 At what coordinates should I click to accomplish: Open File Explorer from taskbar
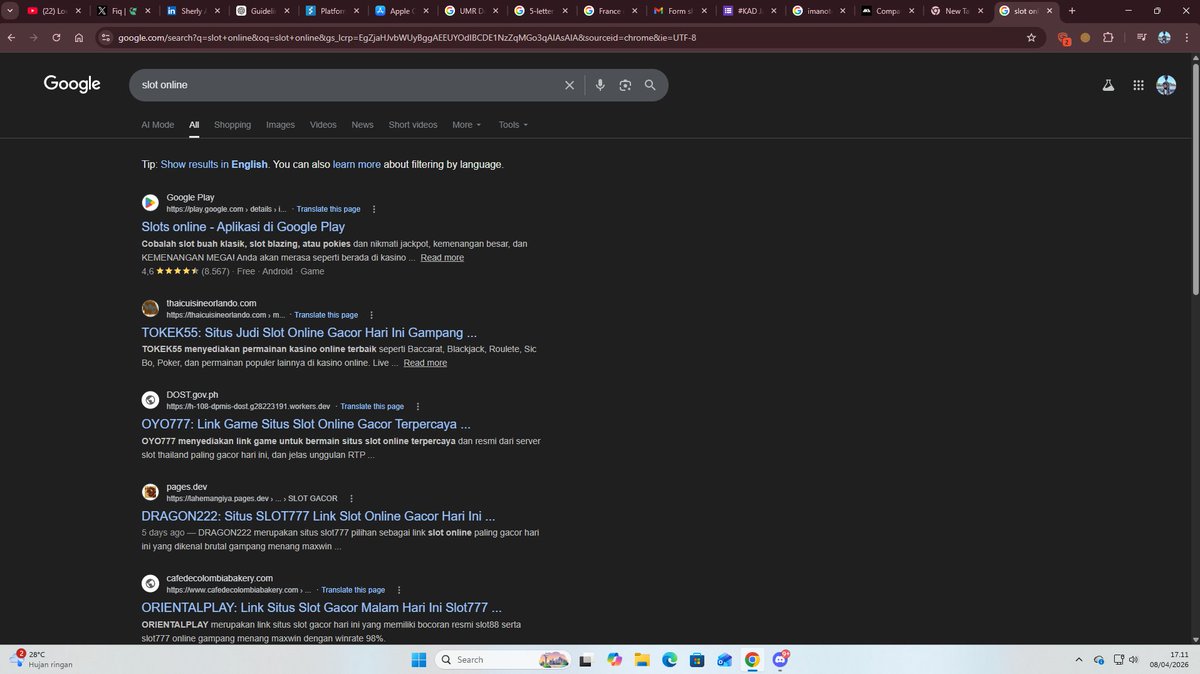coord(642,659)
